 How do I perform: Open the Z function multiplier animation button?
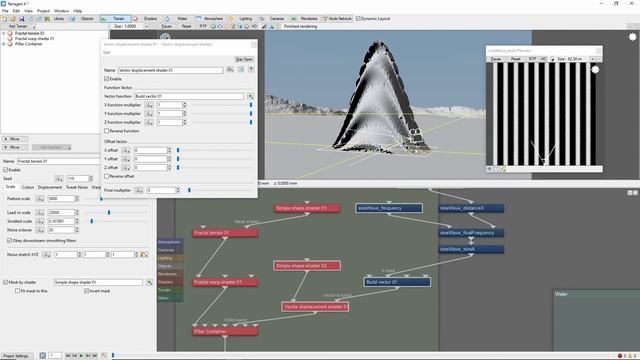click(x=149, y=122)
